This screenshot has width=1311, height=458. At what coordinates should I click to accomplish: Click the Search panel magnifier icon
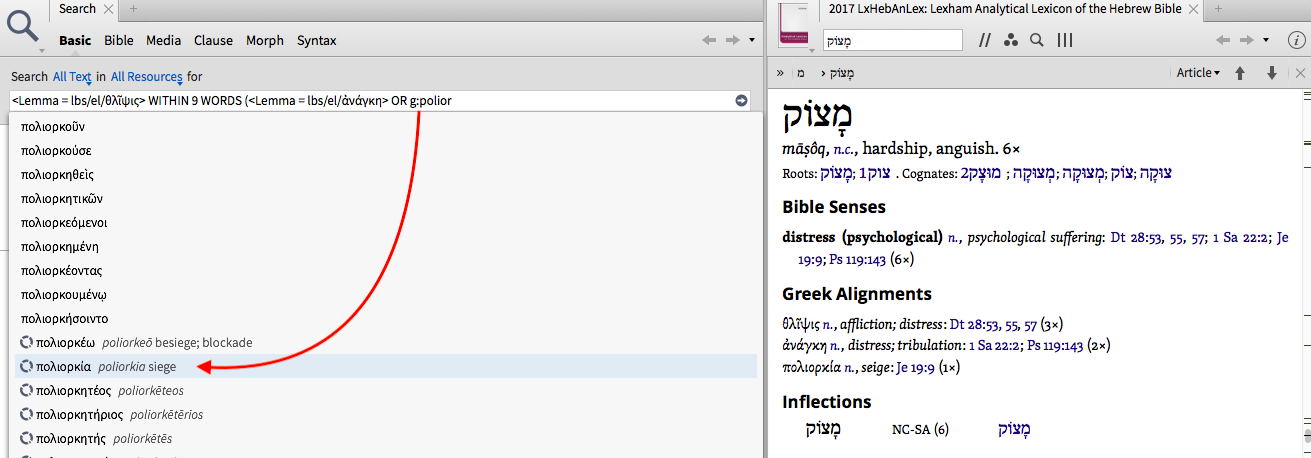pyautogui.click(x=23, y=28)
